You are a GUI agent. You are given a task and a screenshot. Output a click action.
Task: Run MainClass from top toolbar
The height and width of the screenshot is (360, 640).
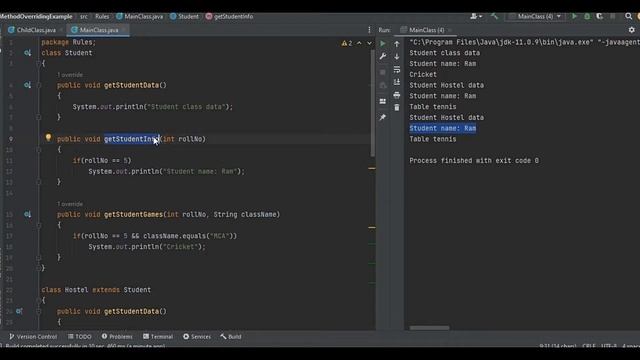pyautogui.click(x=574, y=16)
